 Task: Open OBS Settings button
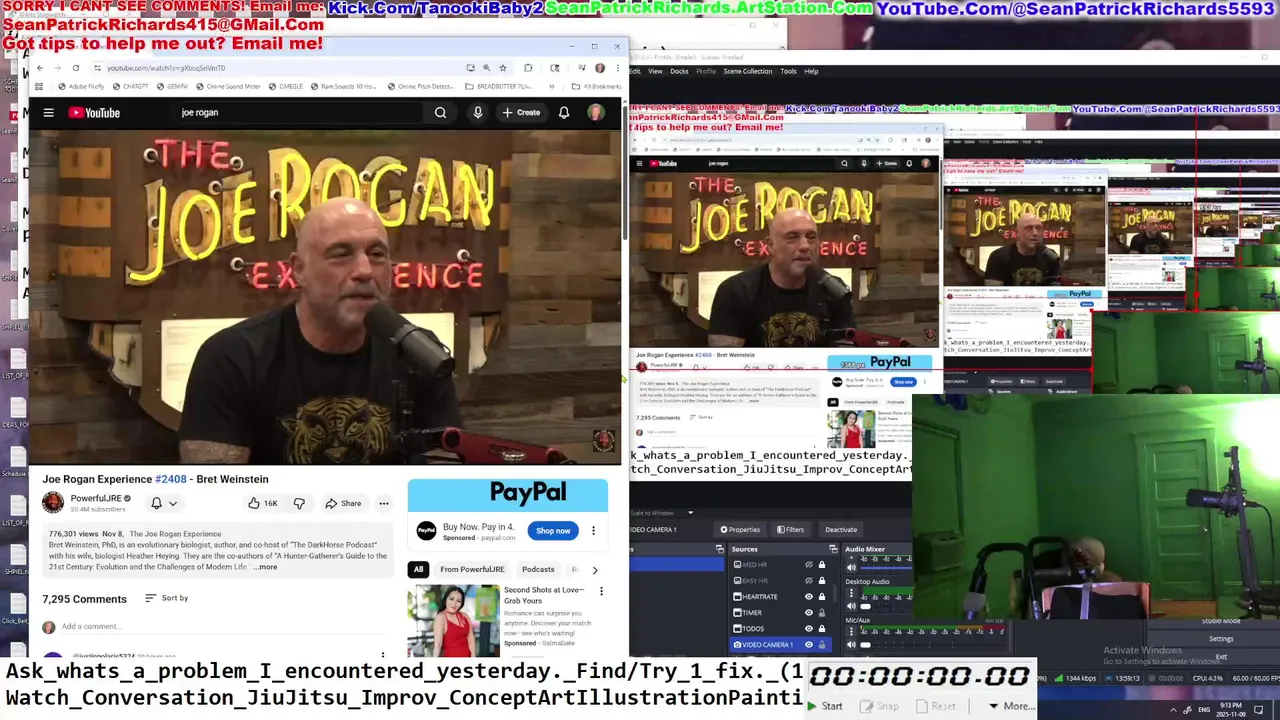pos(1221,639)
